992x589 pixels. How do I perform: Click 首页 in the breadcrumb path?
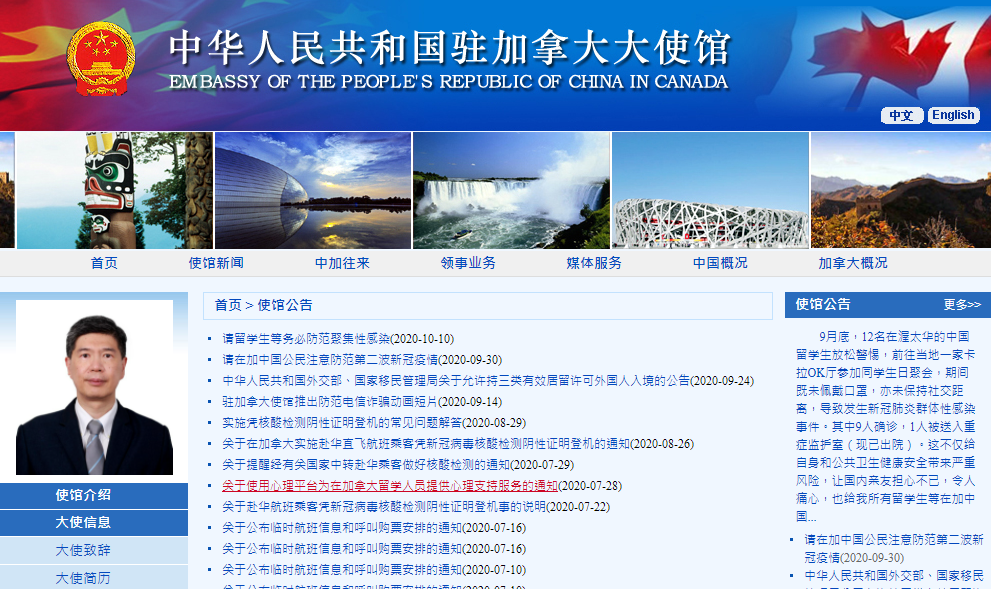pos(228,306)
